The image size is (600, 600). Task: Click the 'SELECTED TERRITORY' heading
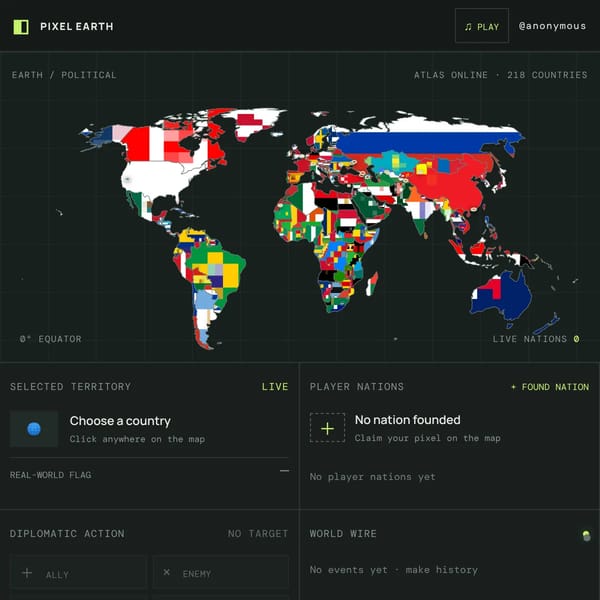click(70, 386)
